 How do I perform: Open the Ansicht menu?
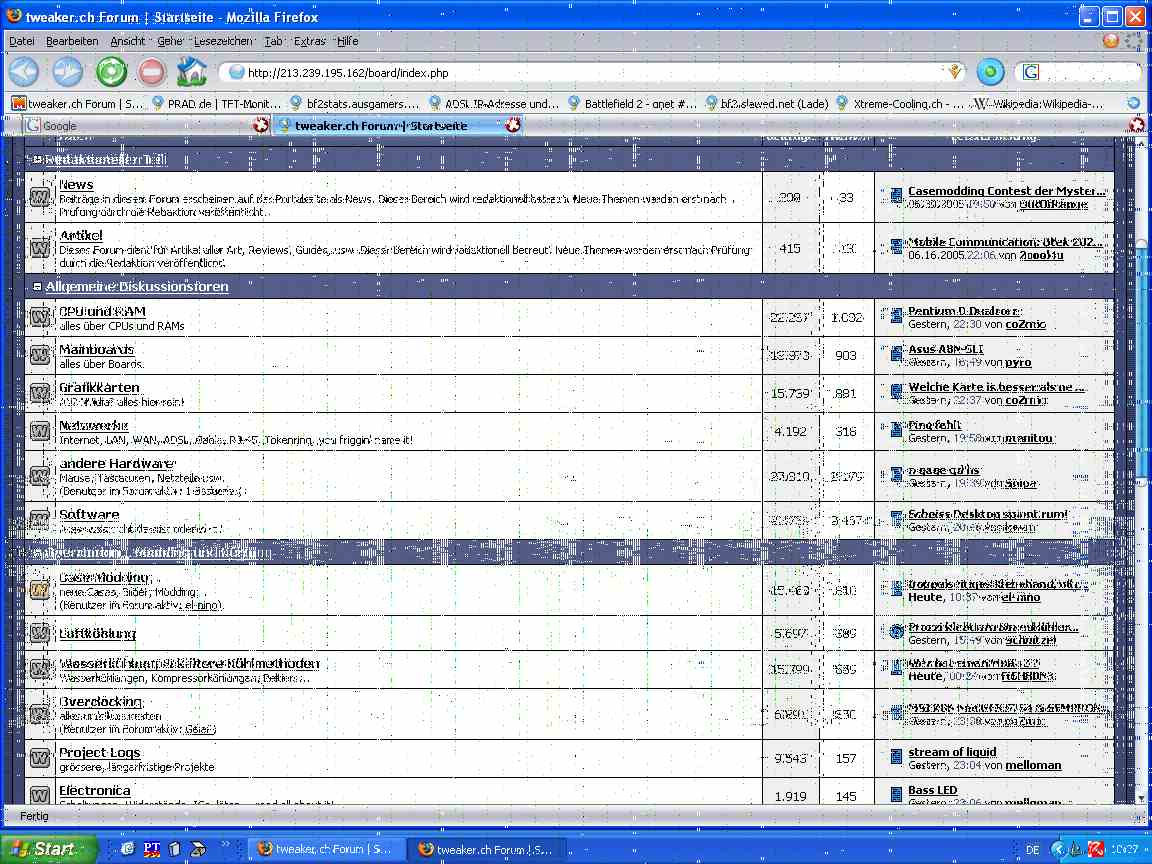click(x=128, y=41)
